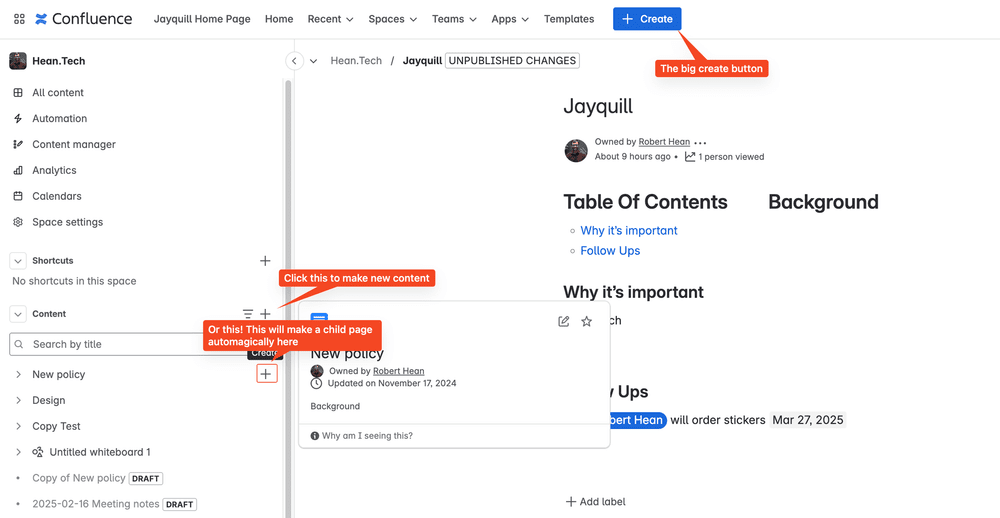Click the Automation lightning icon

click(x=18, y=119)
